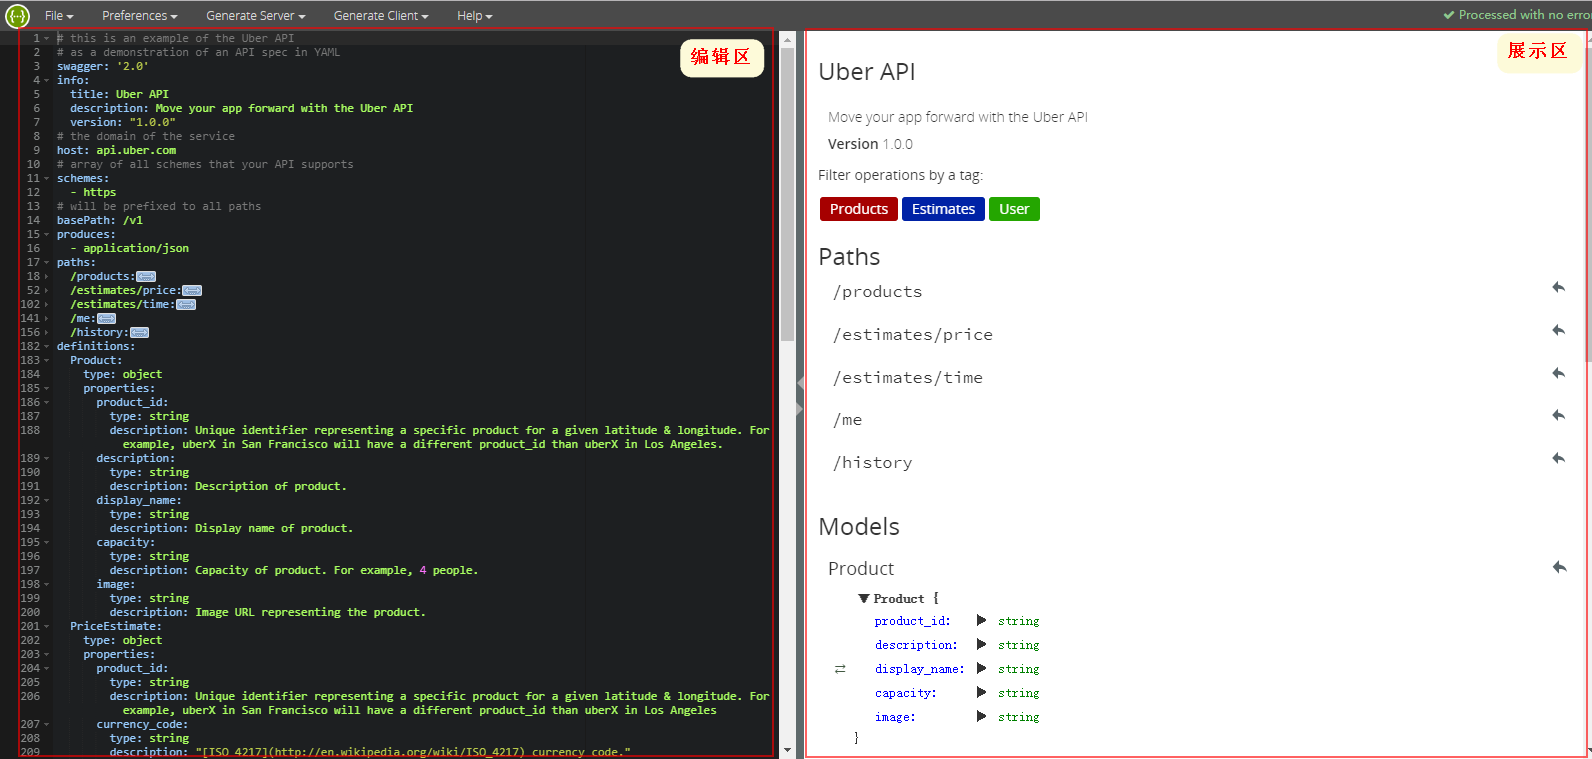Click the Product model heading
1592x759 pixels.
[x=861, y=569]
